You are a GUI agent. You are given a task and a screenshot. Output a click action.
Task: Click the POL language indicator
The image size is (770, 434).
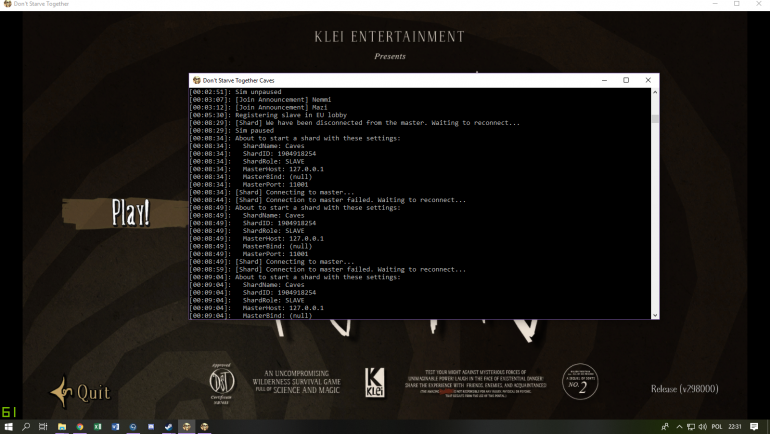(716, 427)
